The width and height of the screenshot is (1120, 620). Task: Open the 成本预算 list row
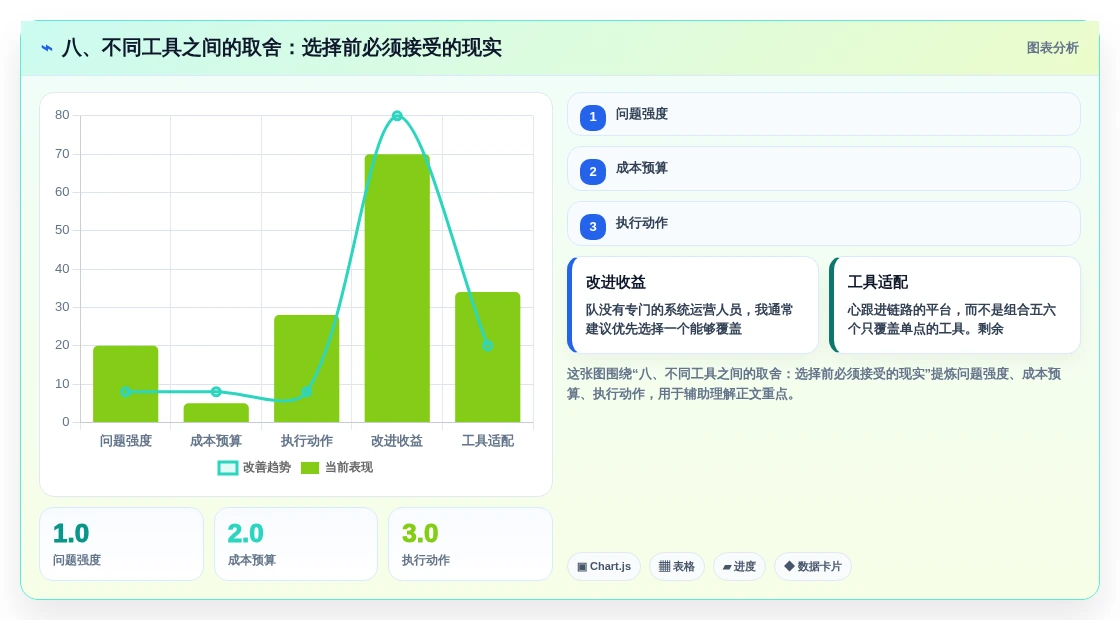824,169
